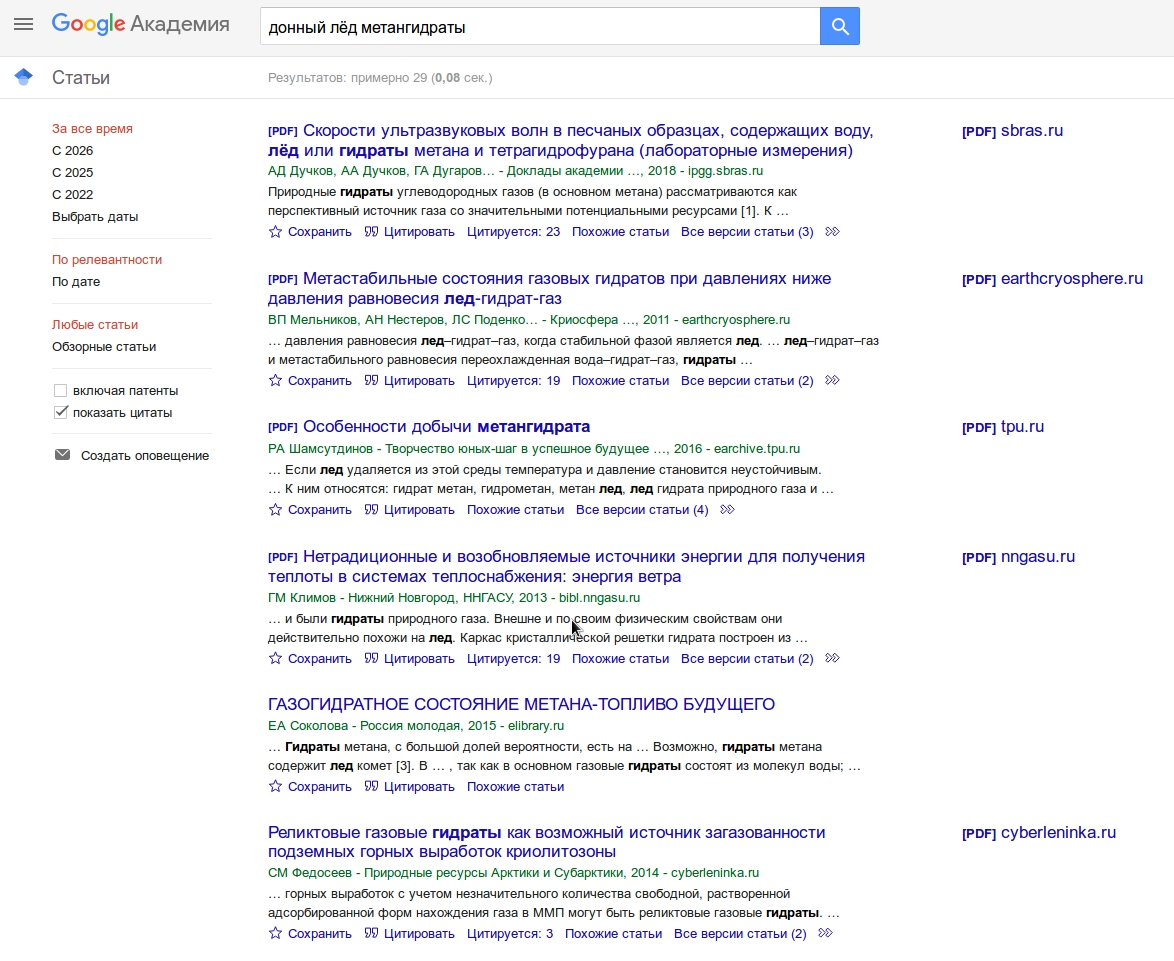
Task: Sort results 'По дате'
Action: coord(76,282)
